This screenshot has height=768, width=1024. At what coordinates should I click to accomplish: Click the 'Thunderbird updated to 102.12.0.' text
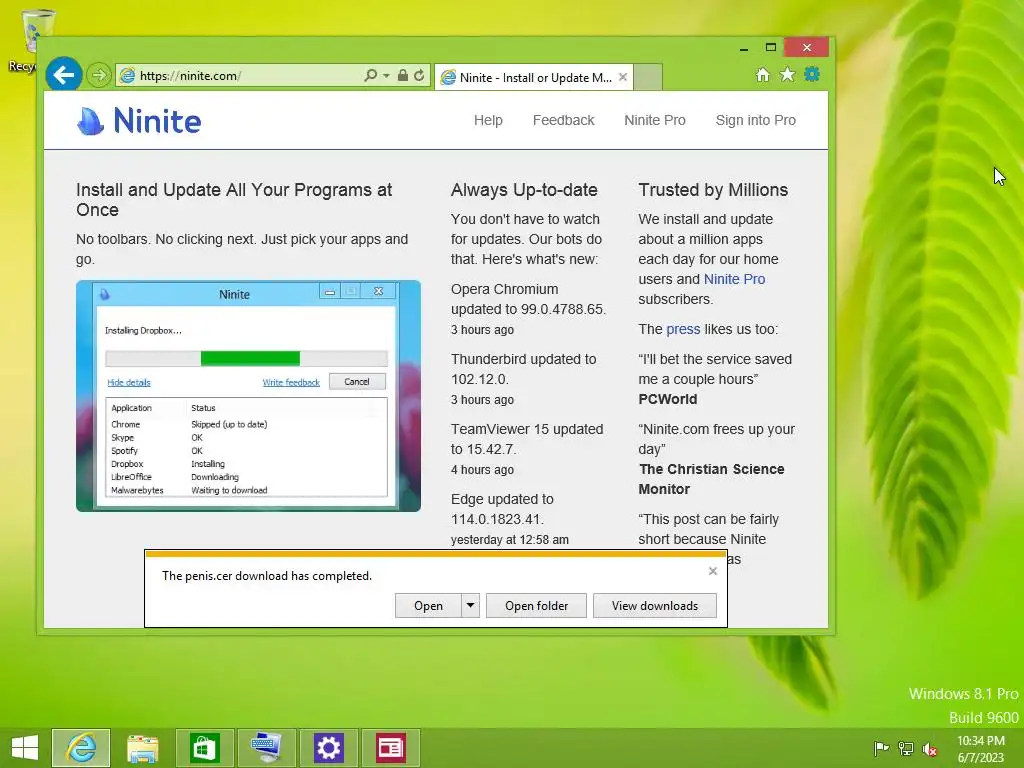click(x=523, y=369)
